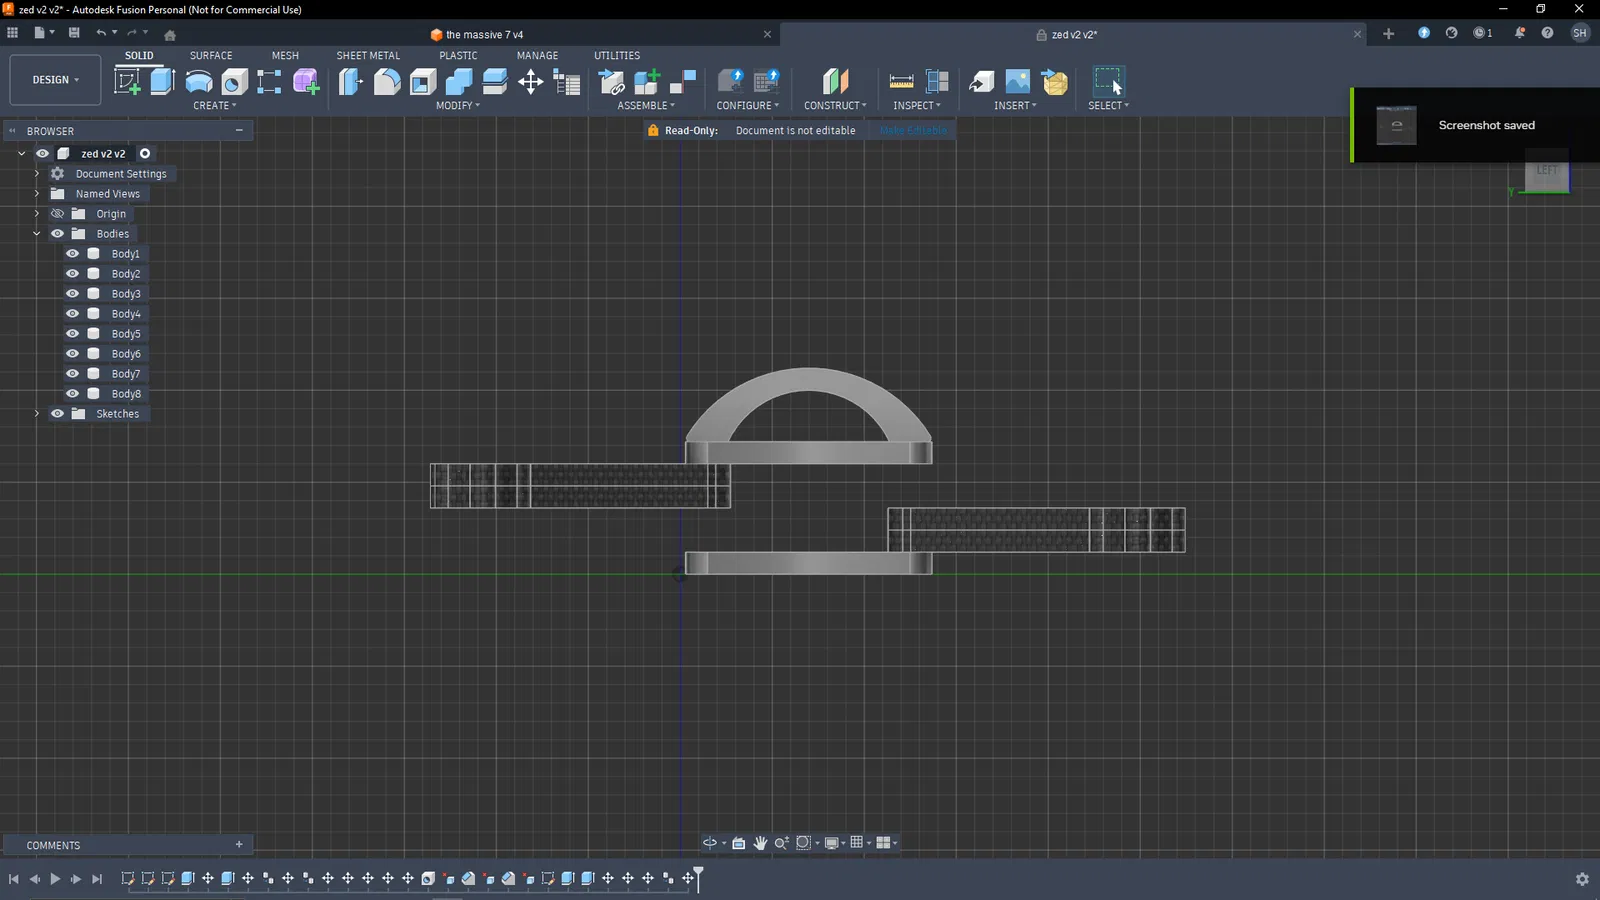Open the MODIFY menu
Image resolution: width=1600 pixels, height=900 pixels.
[457, 106]
